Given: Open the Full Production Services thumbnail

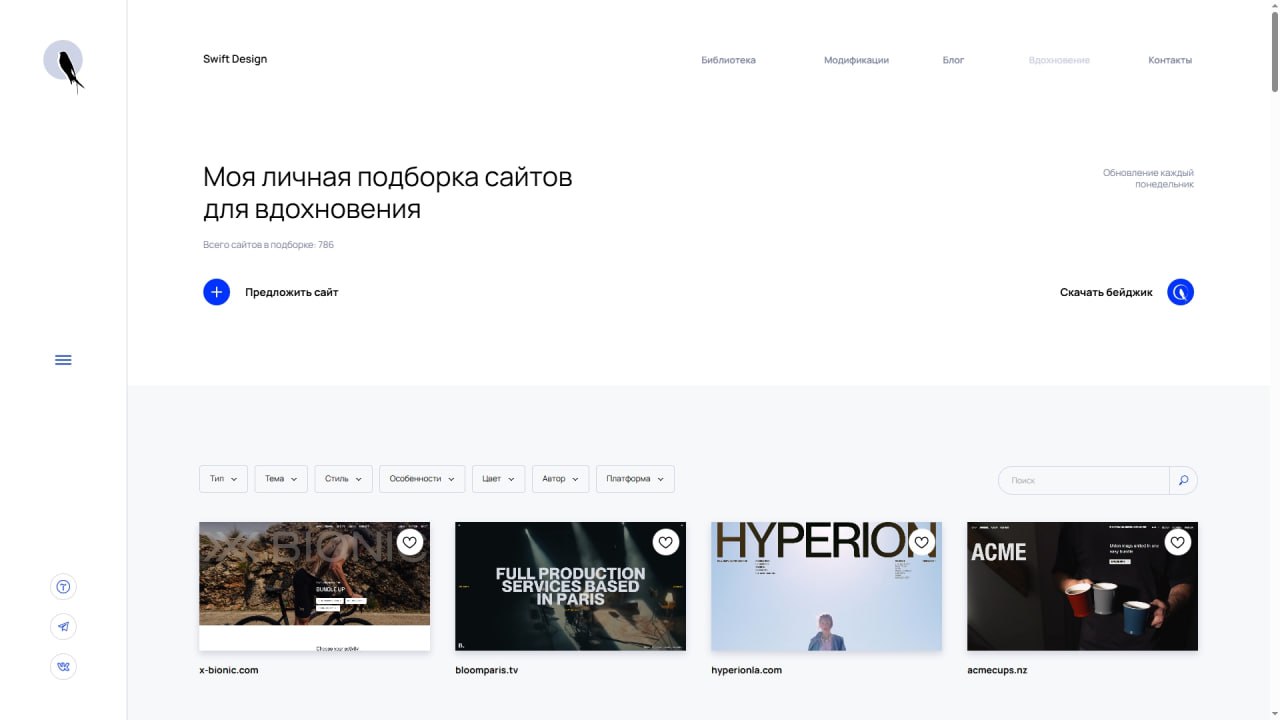Looking at the screenshot, I should pos(570,586).
